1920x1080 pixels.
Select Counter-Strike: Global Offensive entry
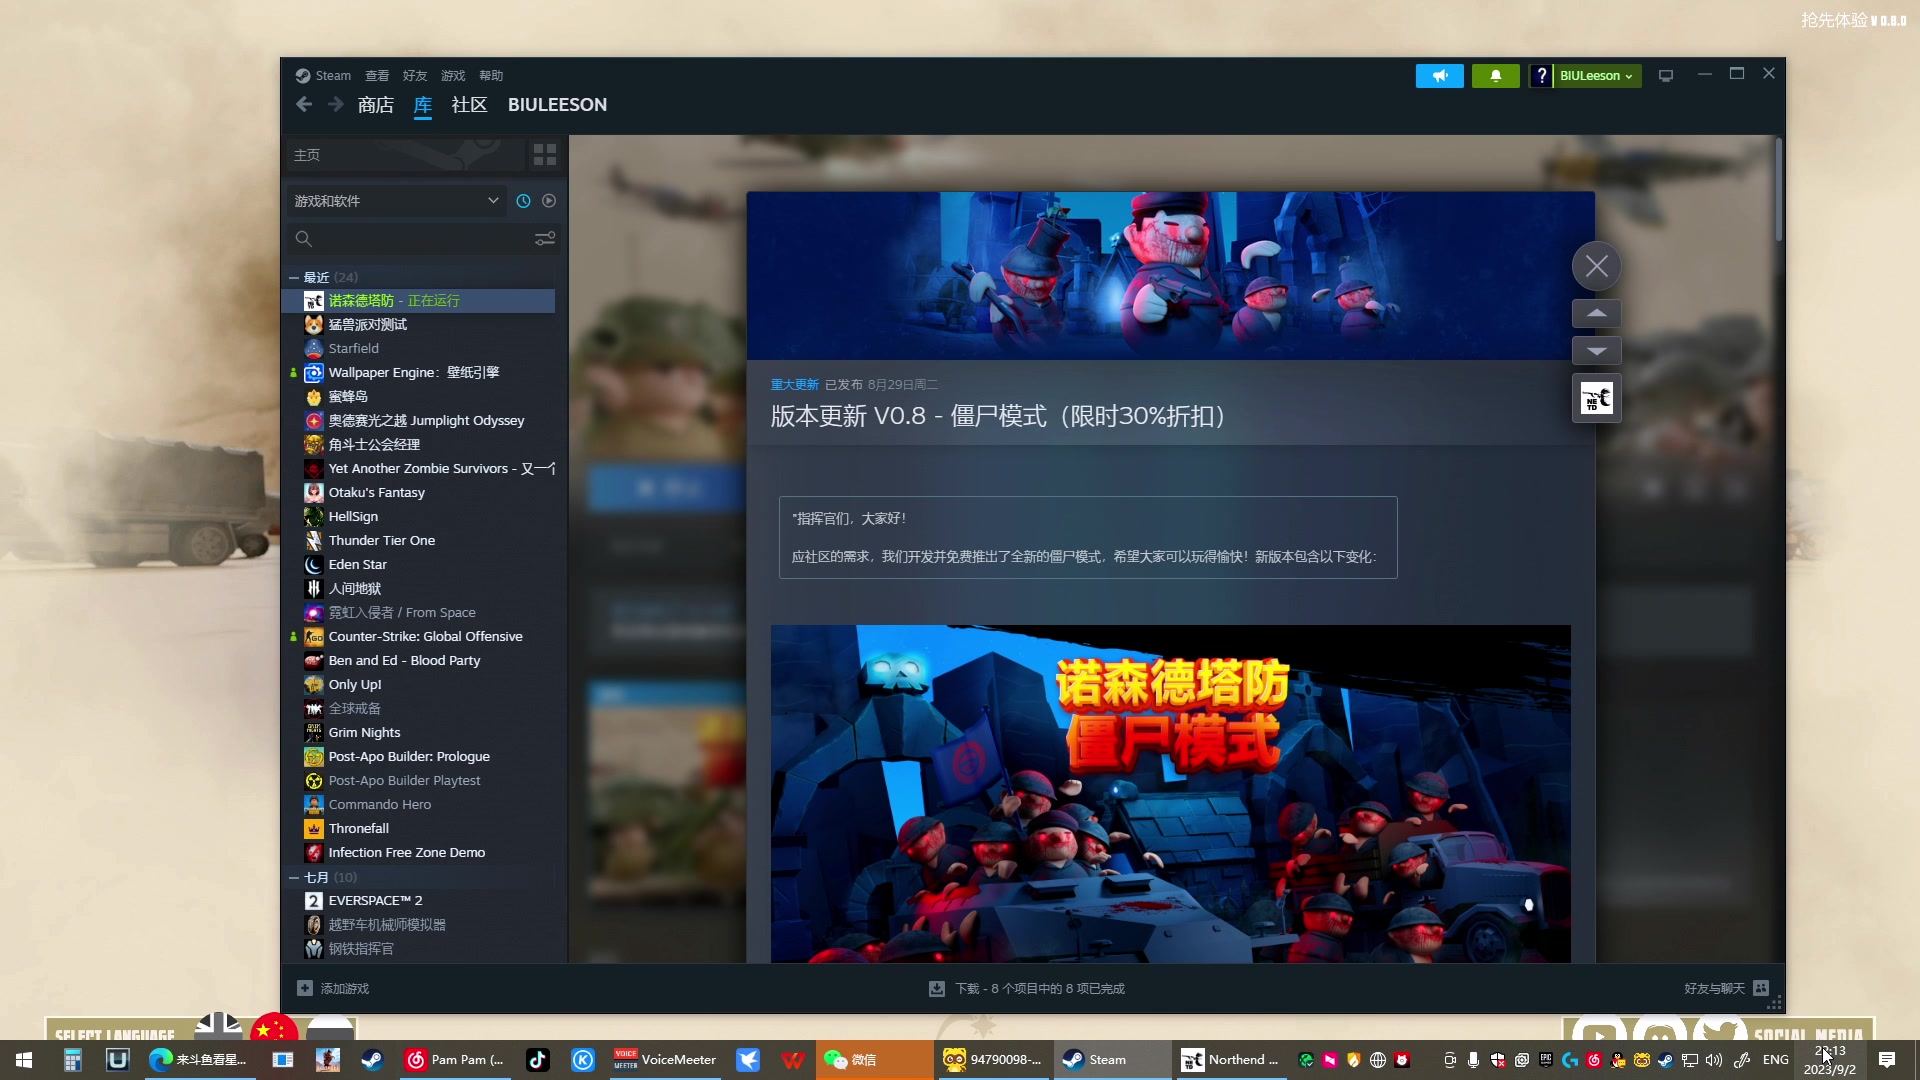click(x=419, y=637)
